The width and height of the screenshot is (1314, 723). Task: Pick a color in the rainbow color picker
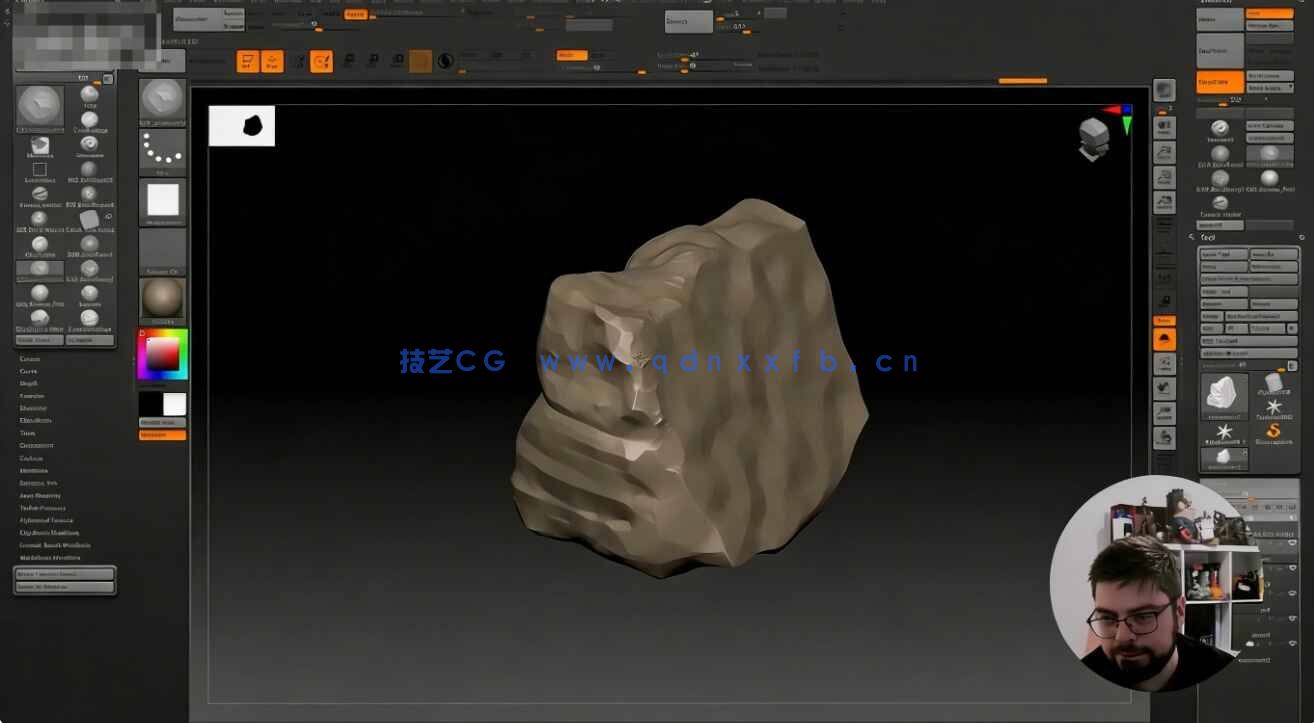(x=162, y=354)
